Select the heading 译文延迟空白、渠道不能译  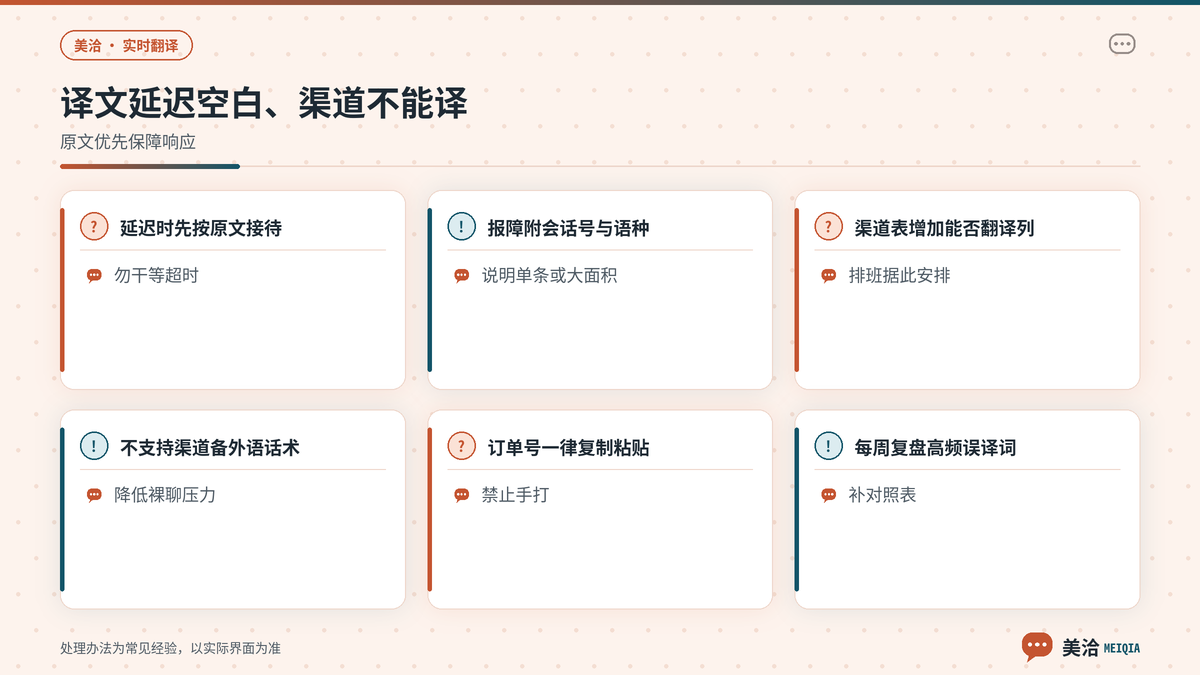264,104
